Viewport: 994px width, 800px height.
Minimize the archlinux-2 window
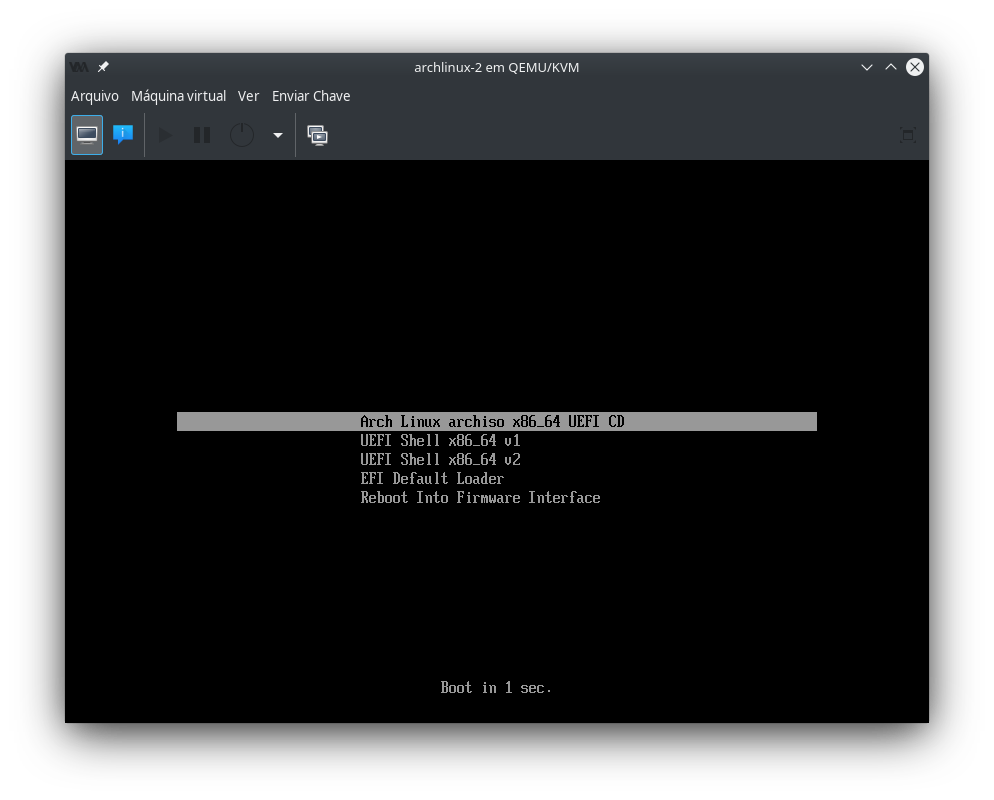click(x=867, y=67)
